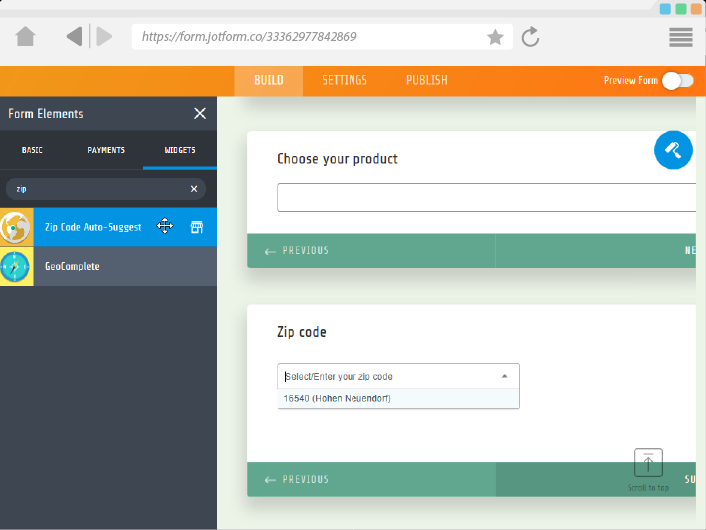This screenshot has height=530, width=706.
Task: Expand the zip code dropdown arrow
Action: (504, 376)
